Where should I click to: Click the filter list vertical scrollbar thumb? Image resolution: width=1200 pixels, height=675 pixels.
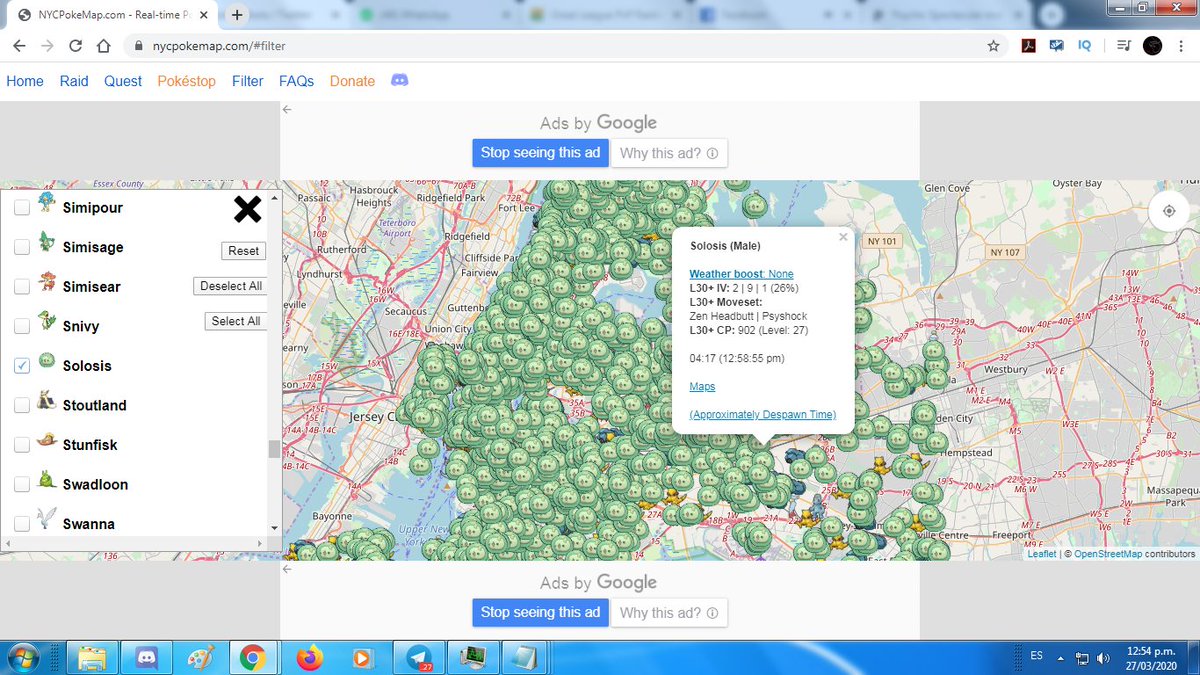point(274,449)
